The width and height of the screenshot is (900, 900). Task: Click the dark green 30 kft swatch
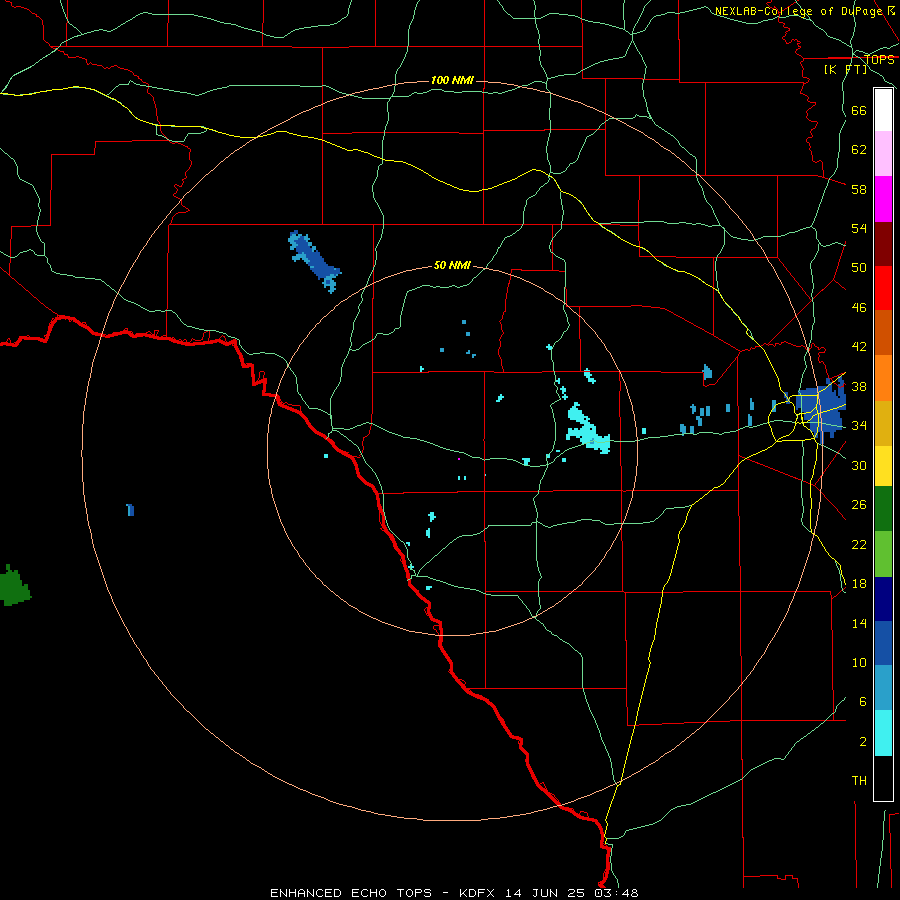click(x=883, y=509)
